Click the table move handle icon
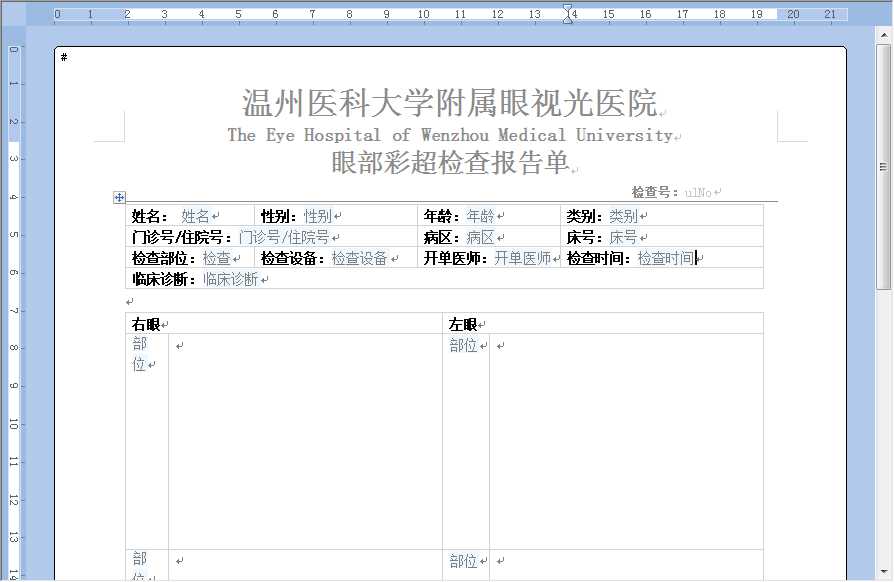The height and width of the screenshot is (582, 894). click(119, 197)
